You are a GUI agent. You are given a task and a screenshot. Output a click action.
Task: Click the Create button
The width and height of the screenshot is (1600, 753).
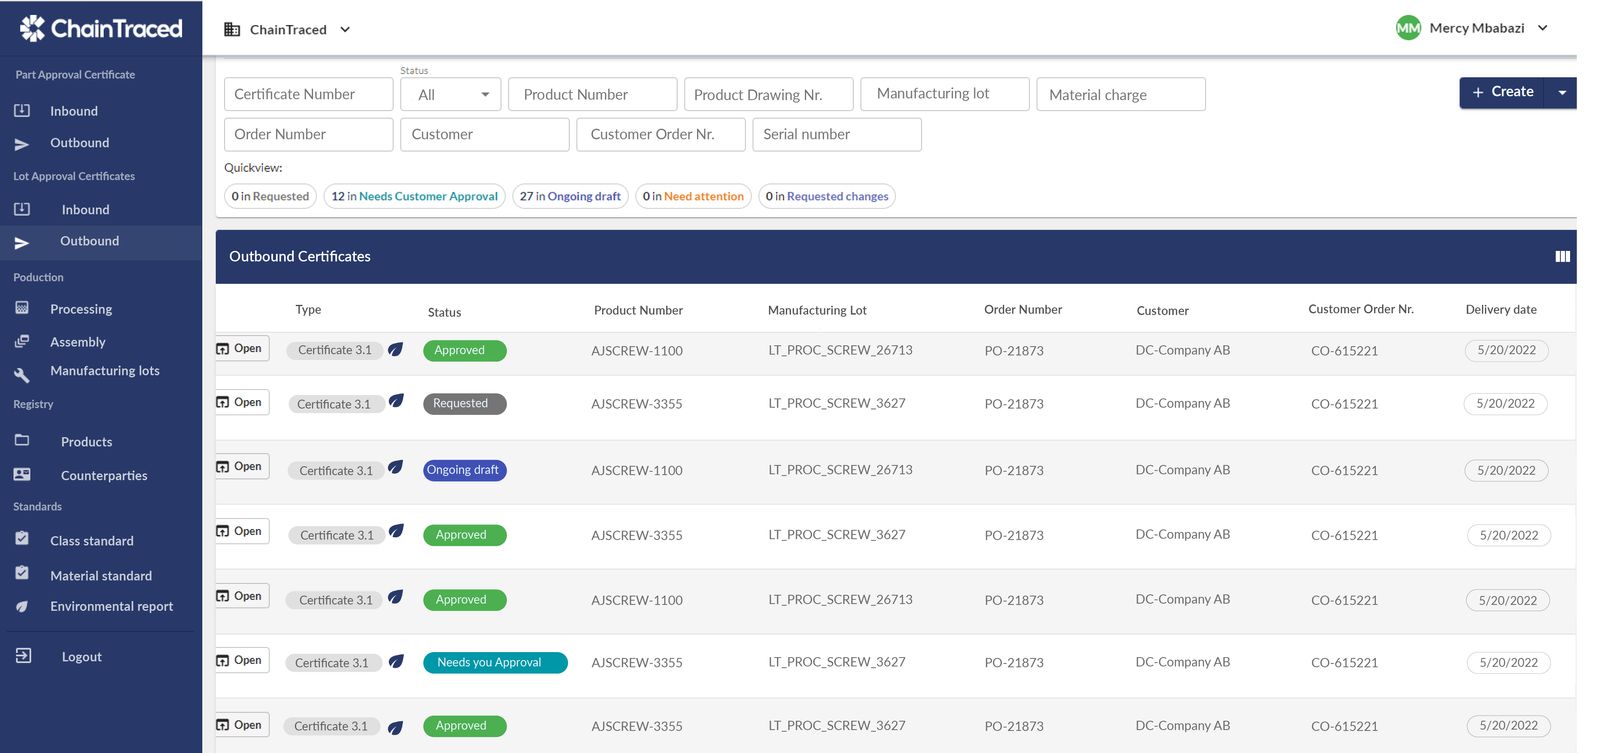coord(1502,92)
